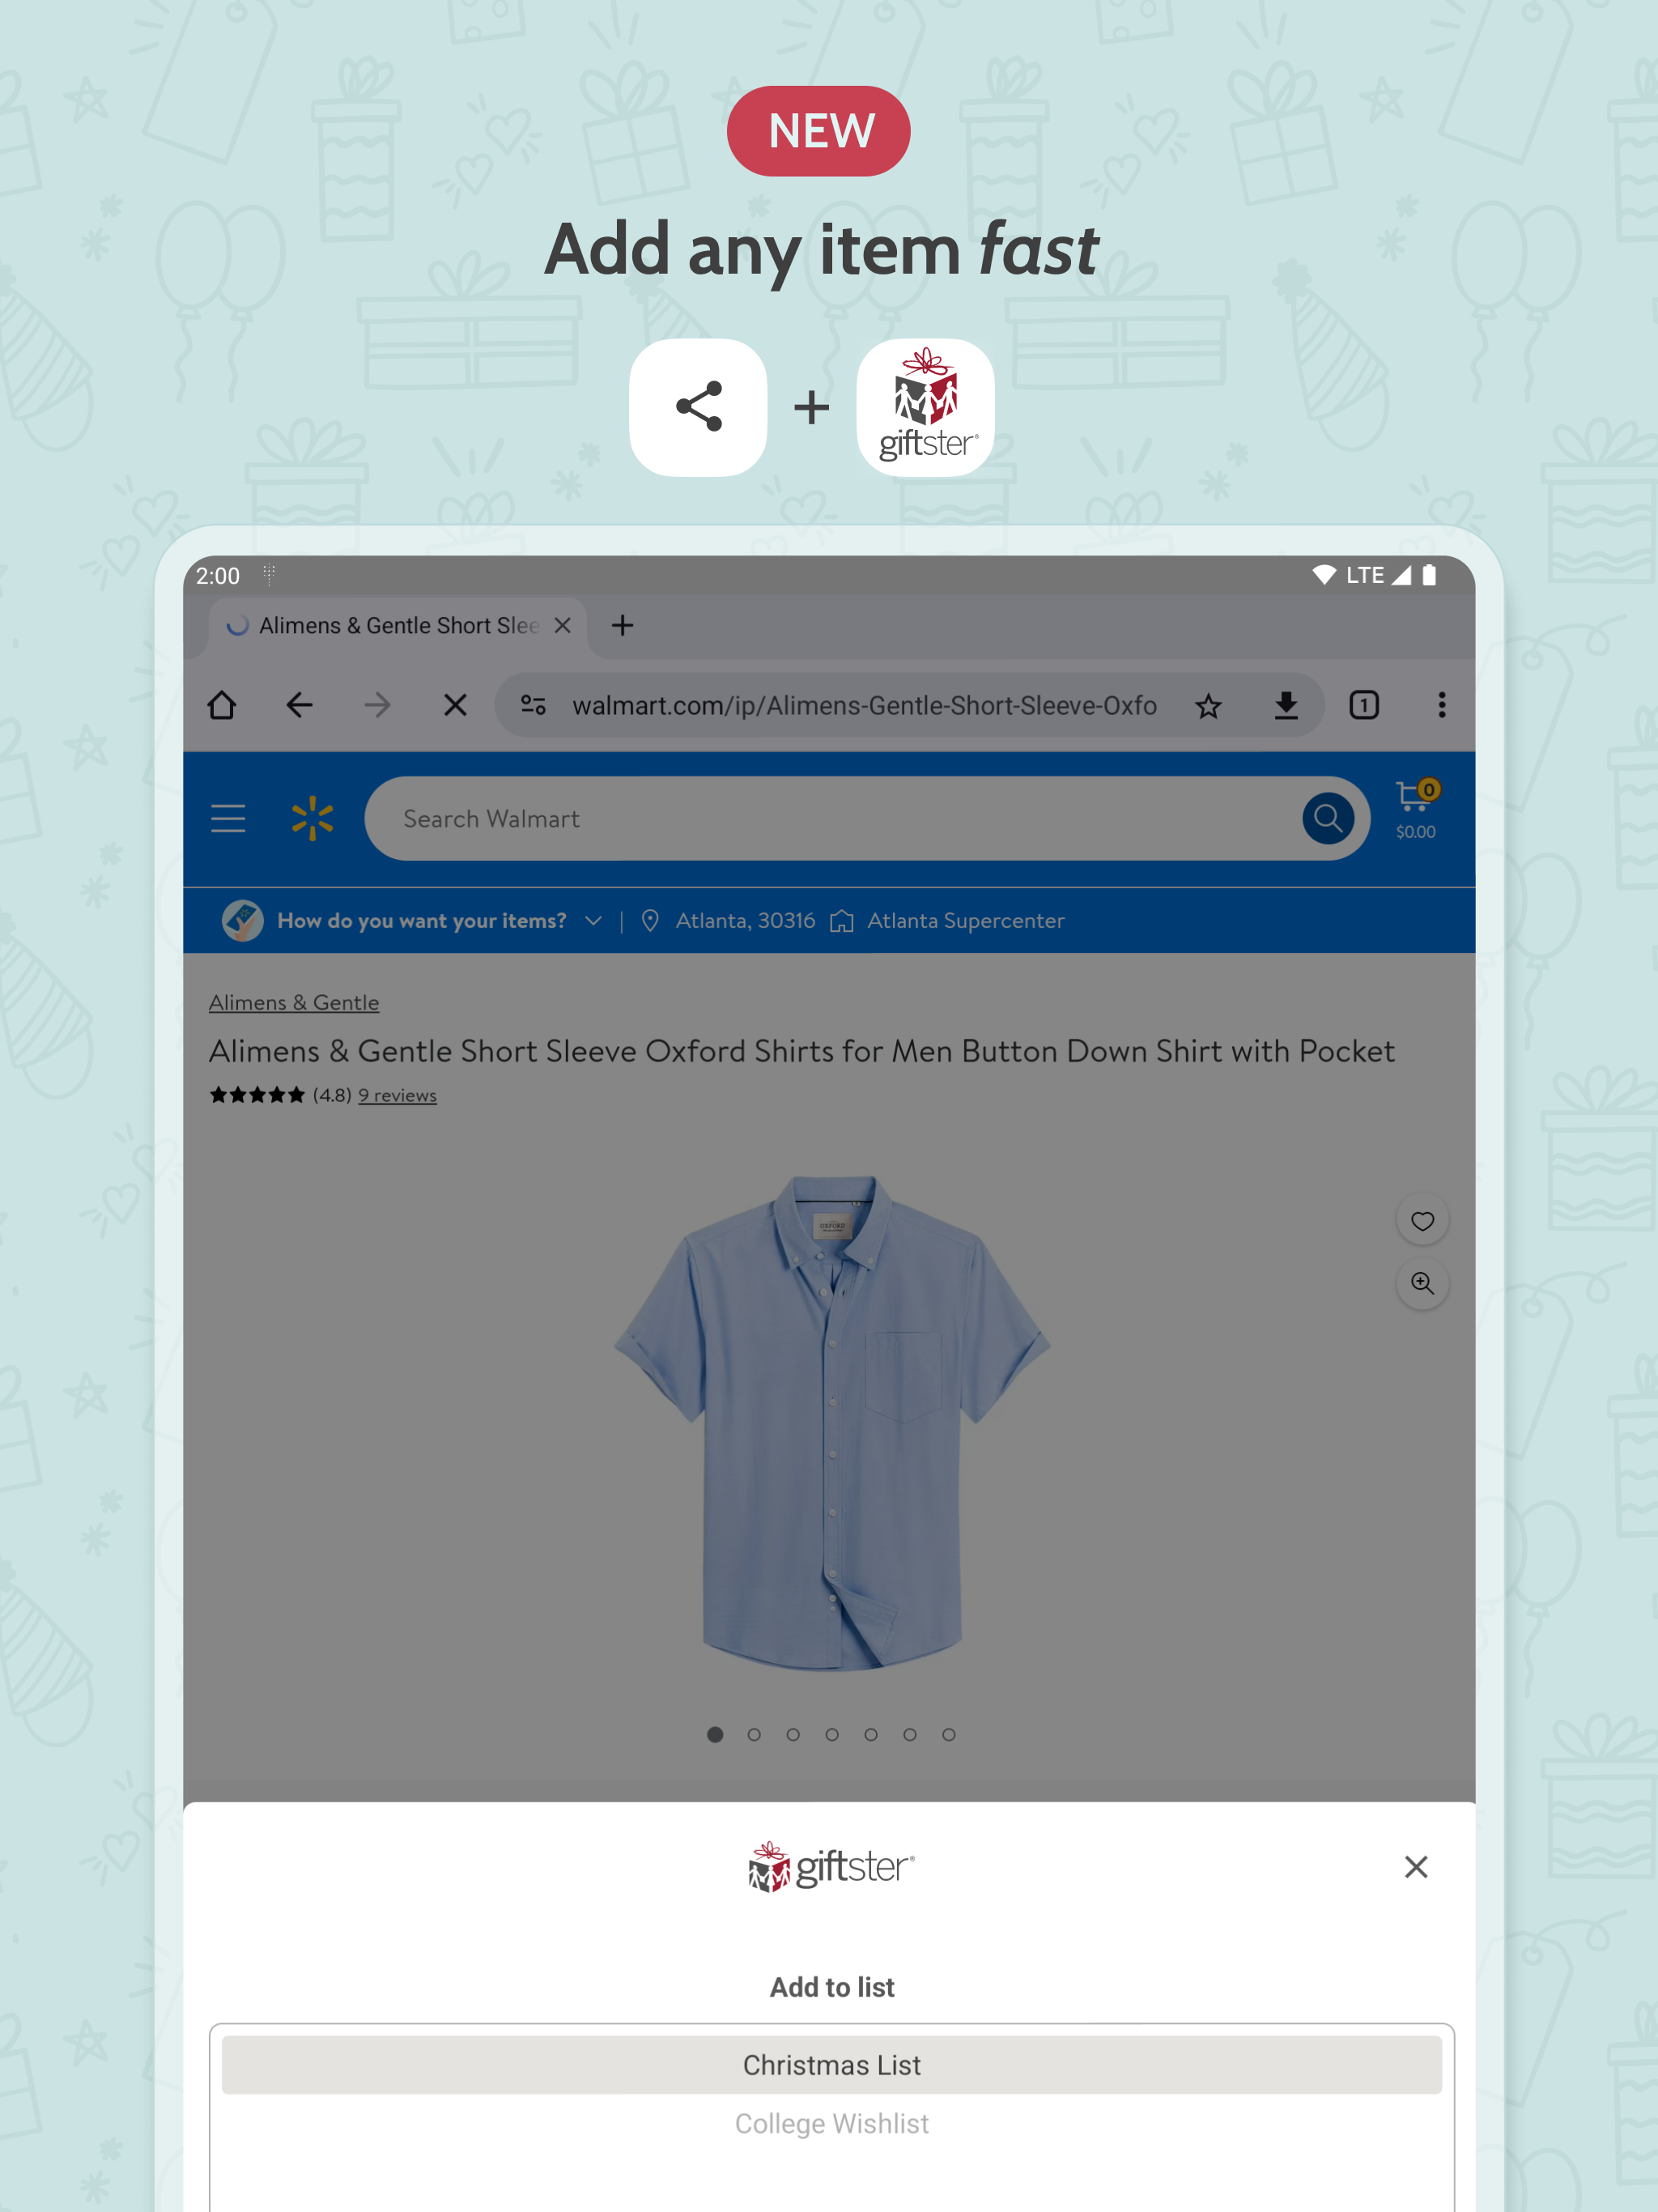
Task: Click the Giftster logo in bottom sheet
Action: click(x=831, y=1866)
